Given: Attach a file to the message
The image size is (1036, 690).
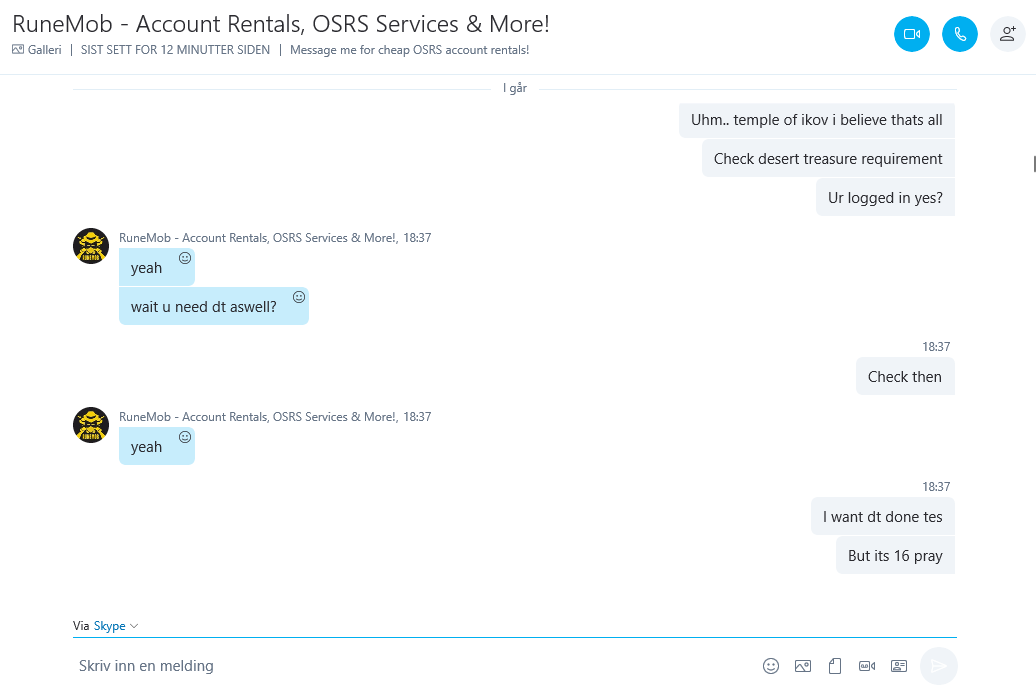Looking at the screenshot, I should pos(834,666).
